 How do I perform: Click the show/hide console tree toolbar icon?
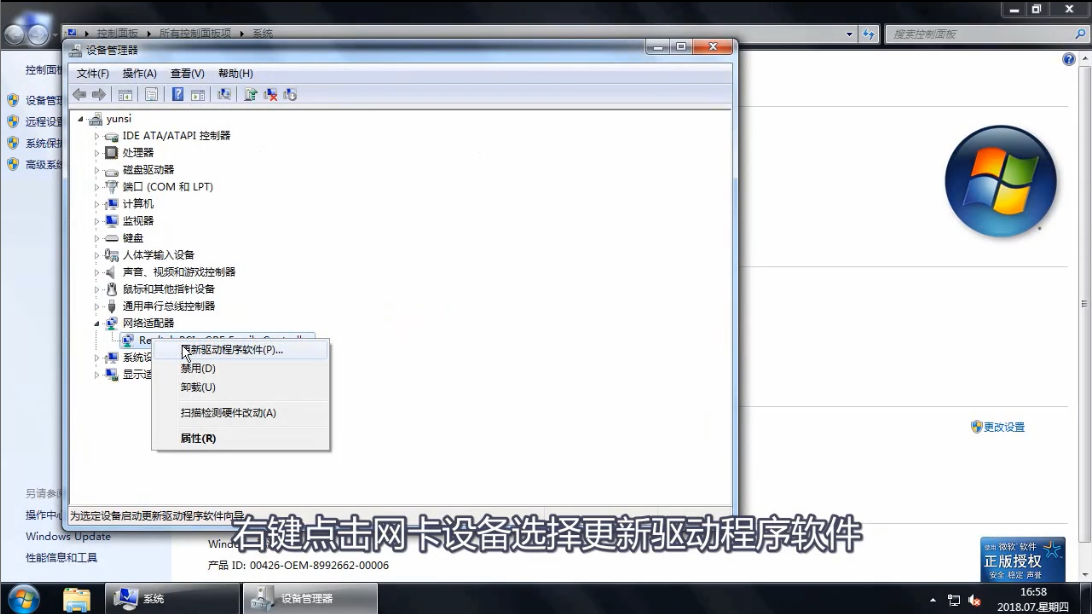pyautogui.click(x=125, y=95)
